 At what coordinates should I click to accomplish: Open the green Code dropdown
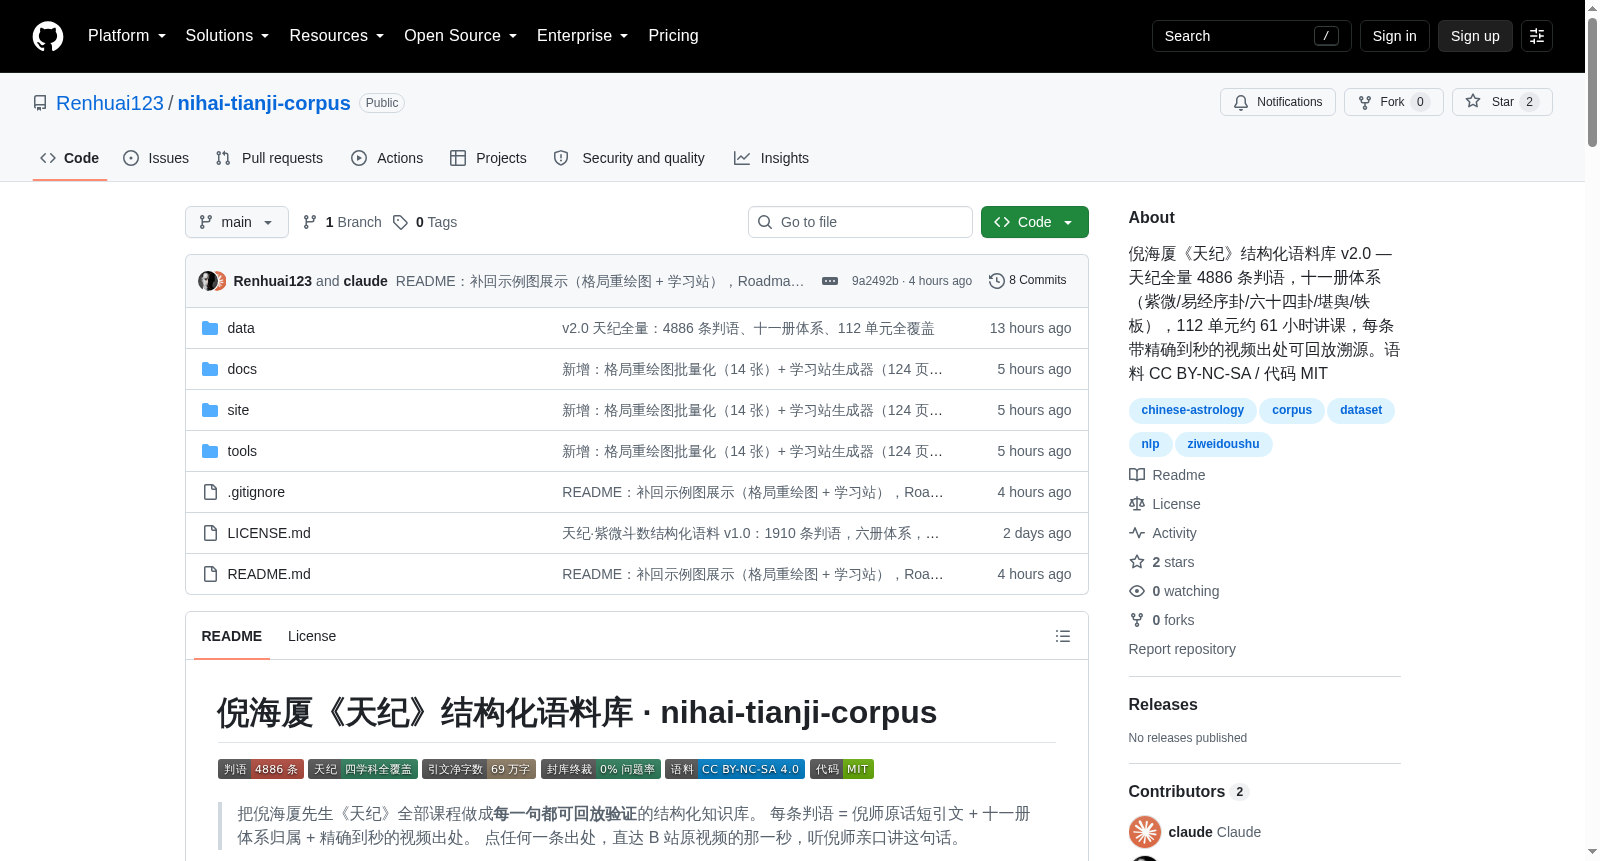1035,222
